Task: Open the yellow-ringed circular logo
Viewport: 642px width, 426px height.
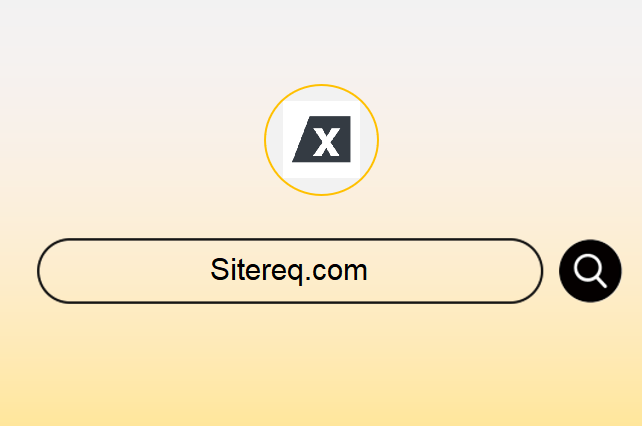Action: (x=321, y=140)
